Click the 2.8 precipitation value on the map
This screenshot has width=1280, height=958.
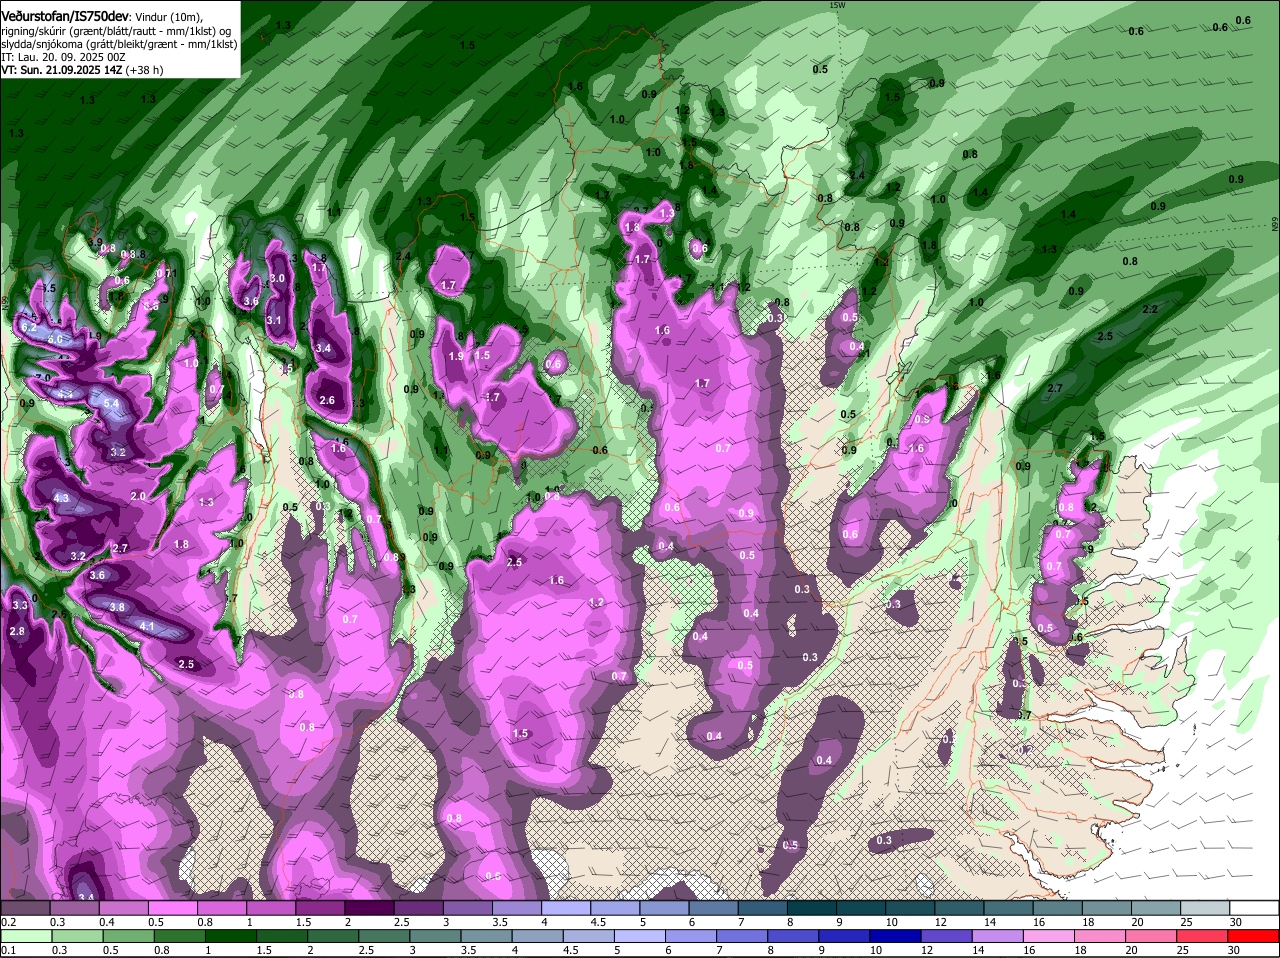pos(17,631)
